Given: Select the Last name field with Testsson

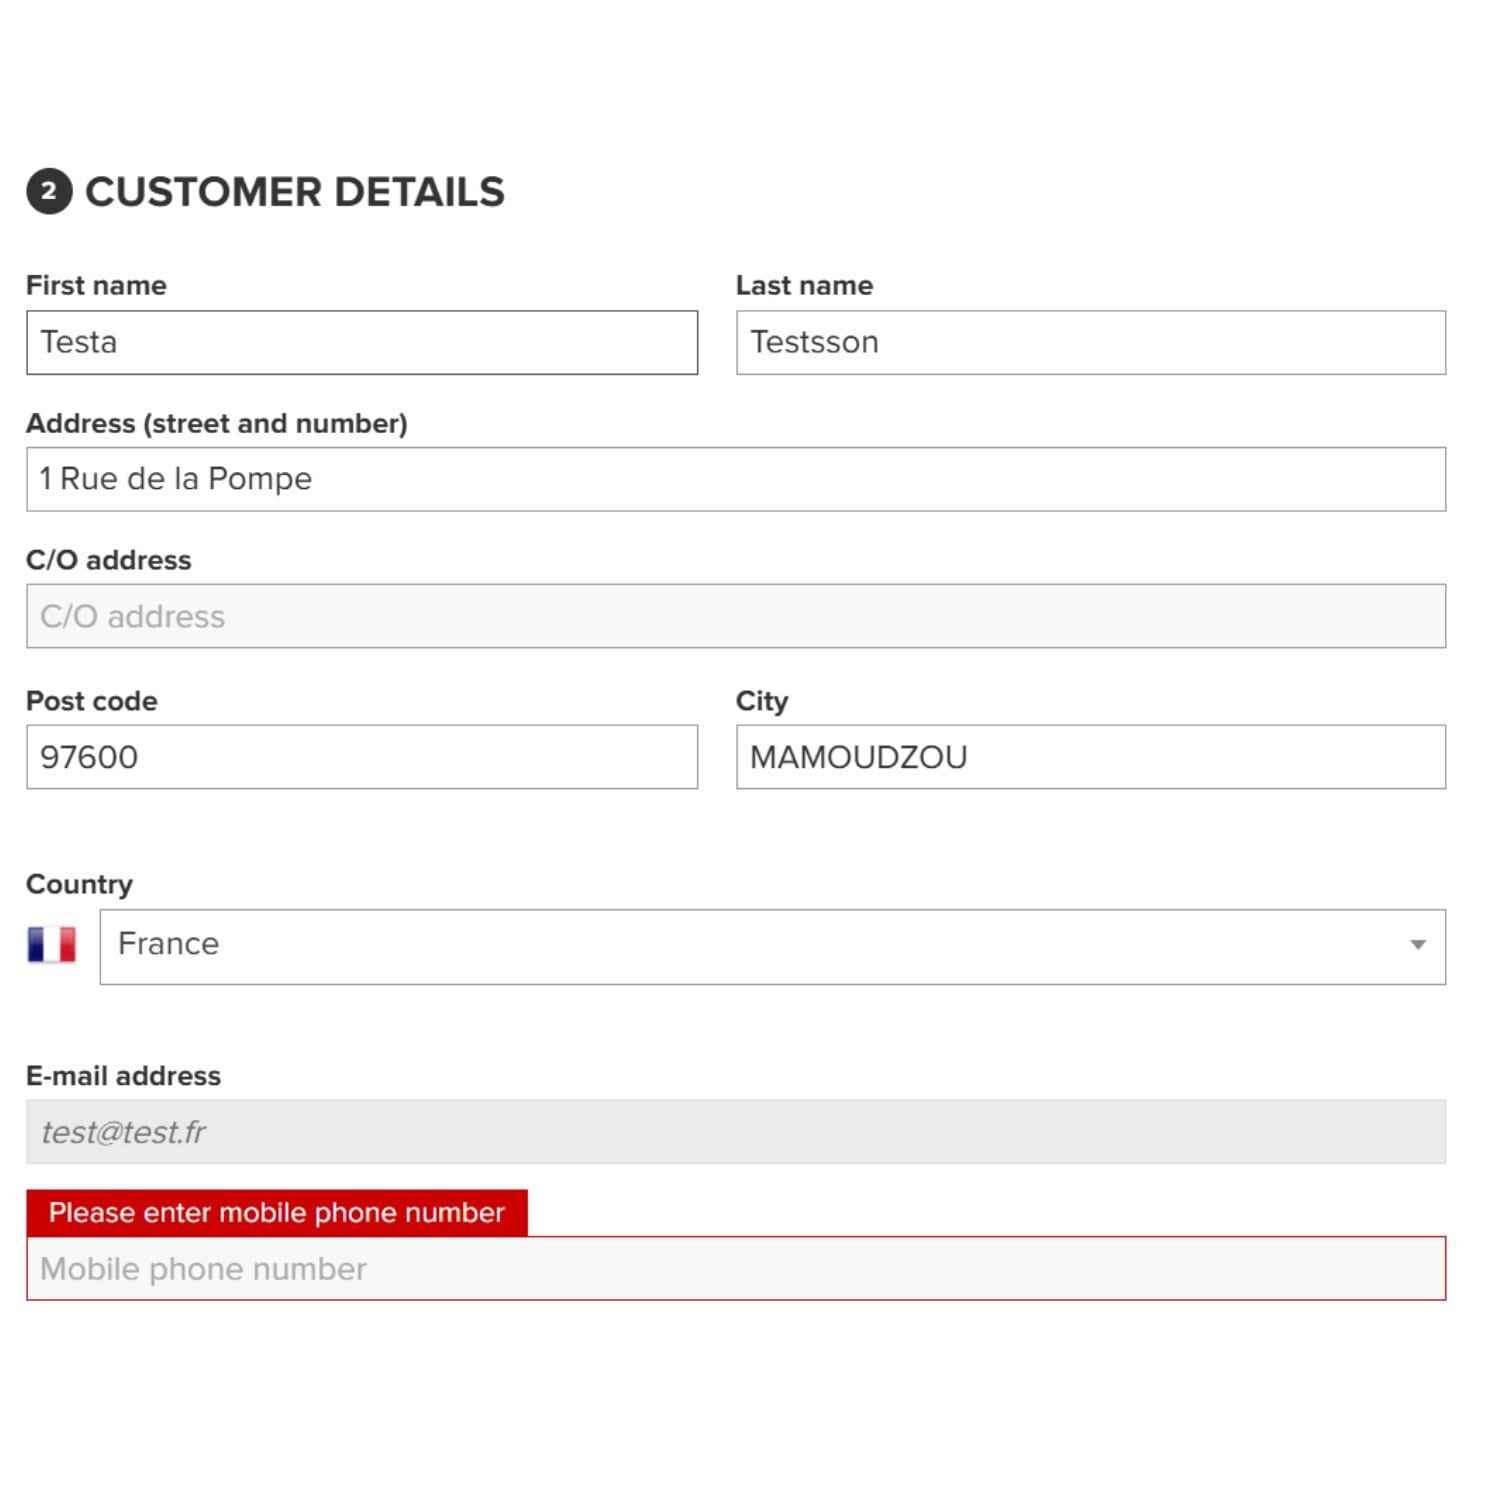Looking at the screenshot, I should [1091, 342].
